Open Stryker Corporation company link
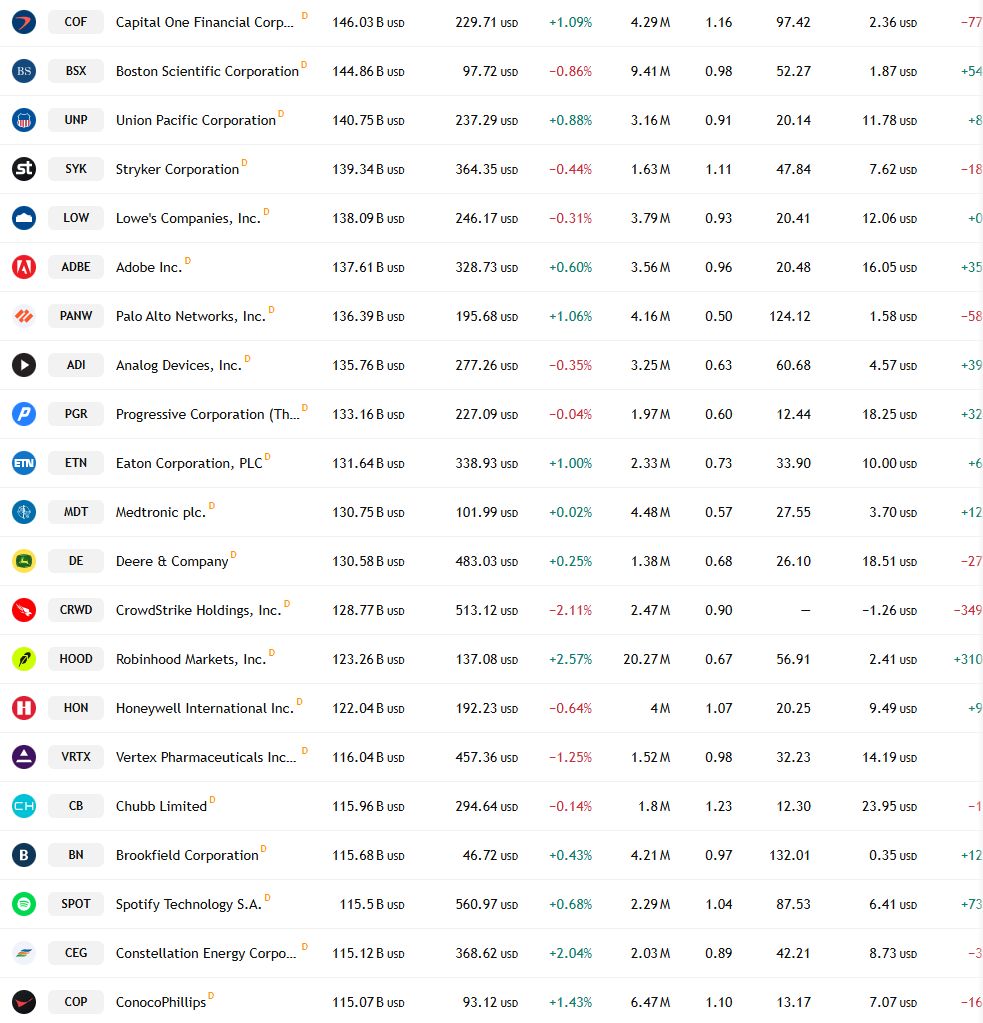This screenshot has width=983, height=1023. (x=177, y=169)
